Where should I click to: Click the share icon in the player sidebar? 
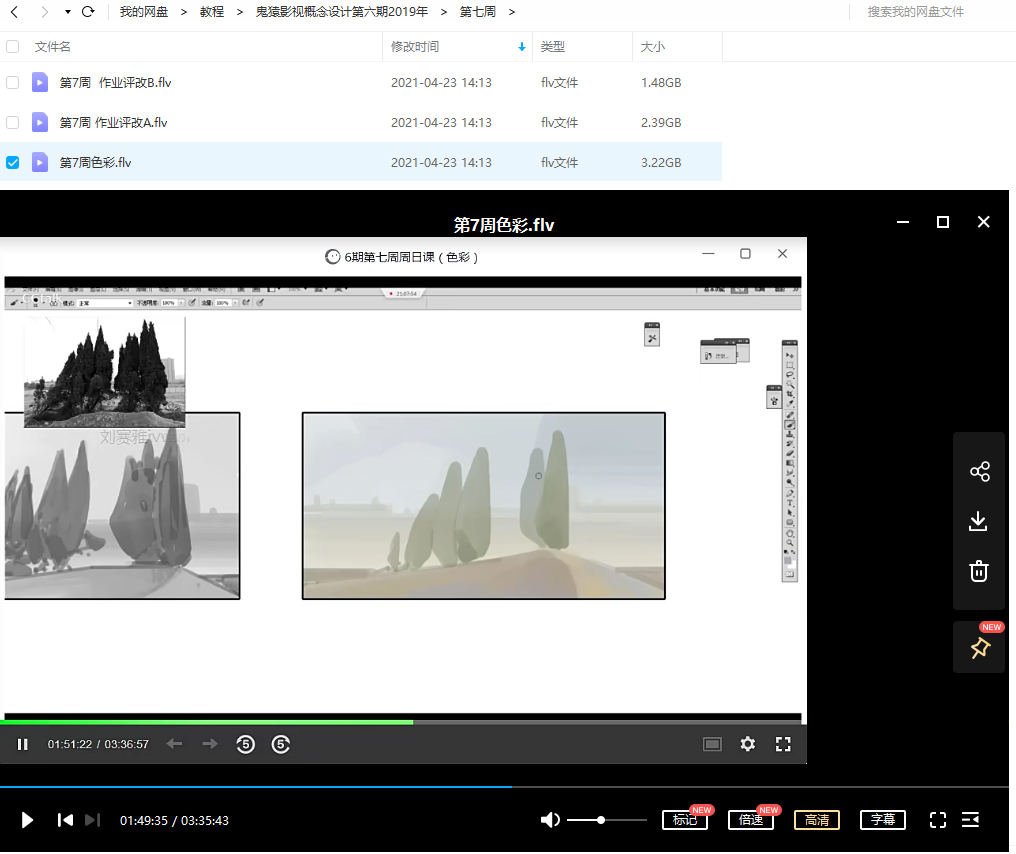979,472
